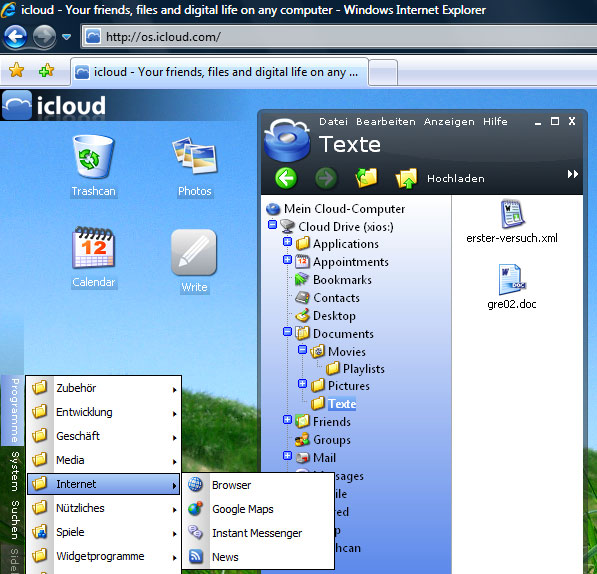Expand the Pictures folder node

click(302, 384)
